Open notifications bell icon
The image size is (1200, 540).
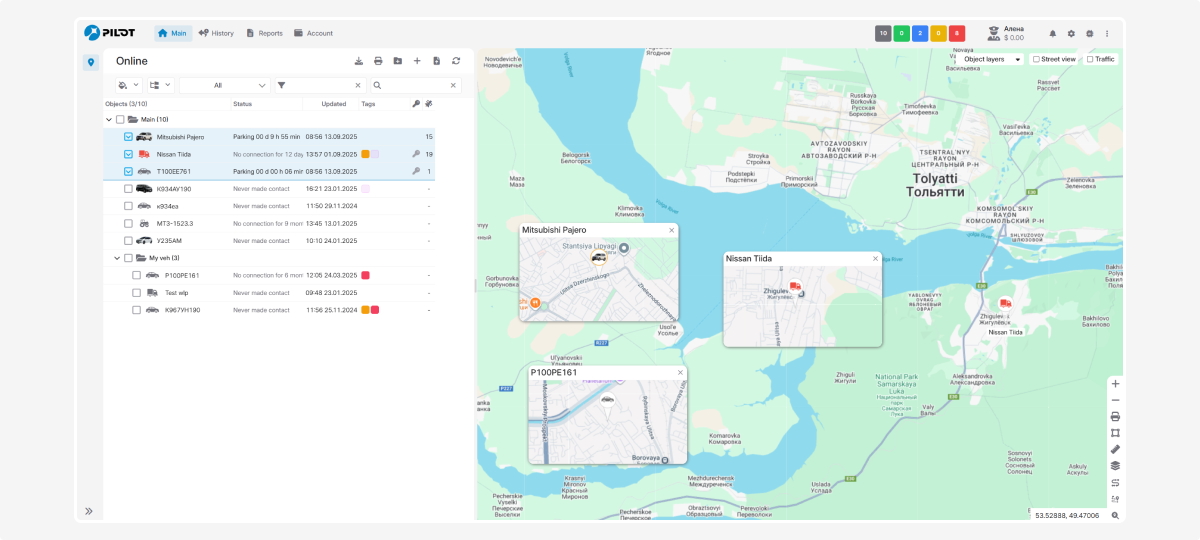[1052, 33]
